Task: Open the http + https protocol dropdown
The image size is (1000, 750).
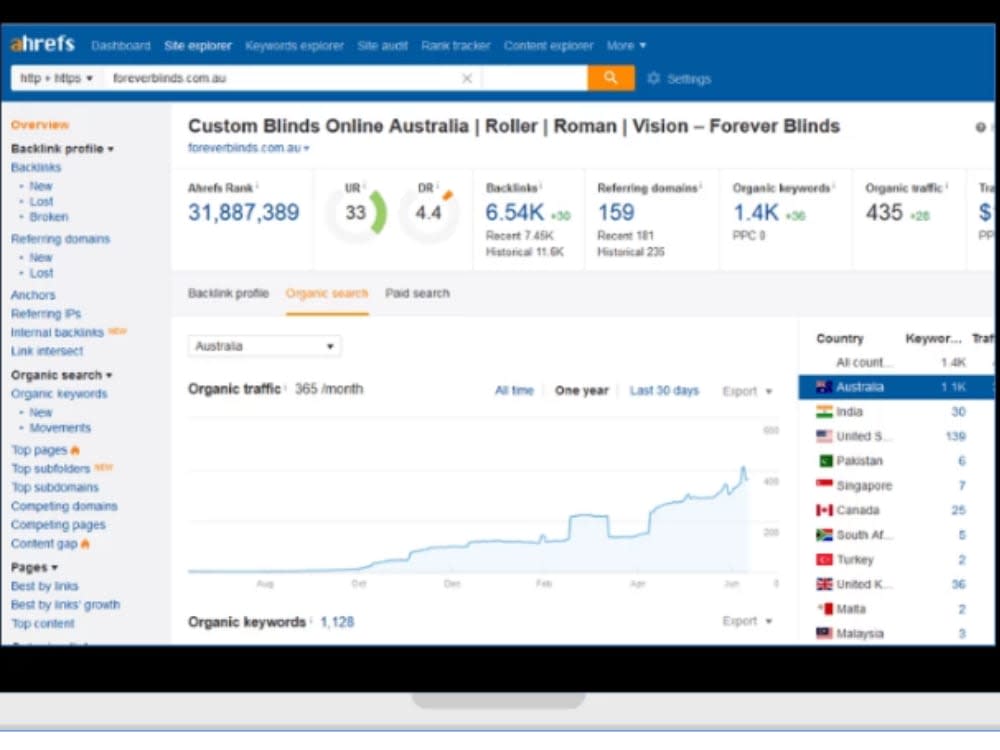Action: click(x=55, y=78)
